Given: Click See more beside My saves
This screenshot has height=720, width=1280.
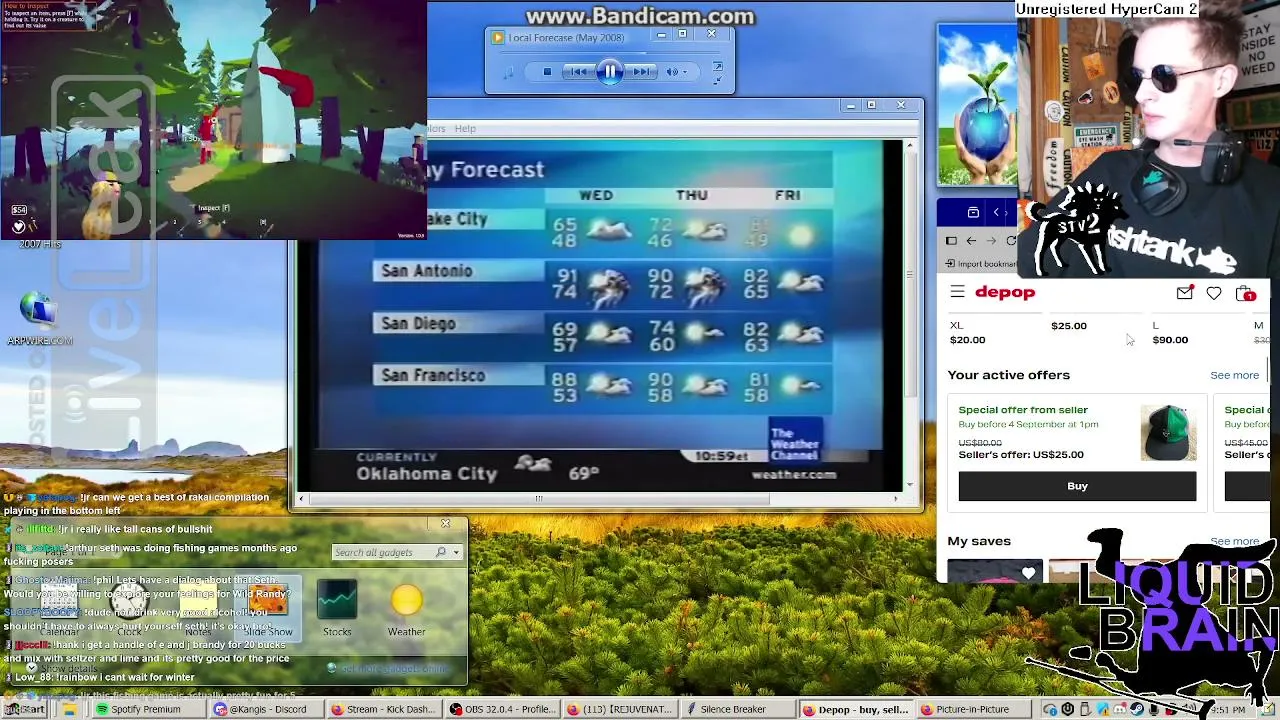Looking at the screenshot, I should [x=1234, y=541].
